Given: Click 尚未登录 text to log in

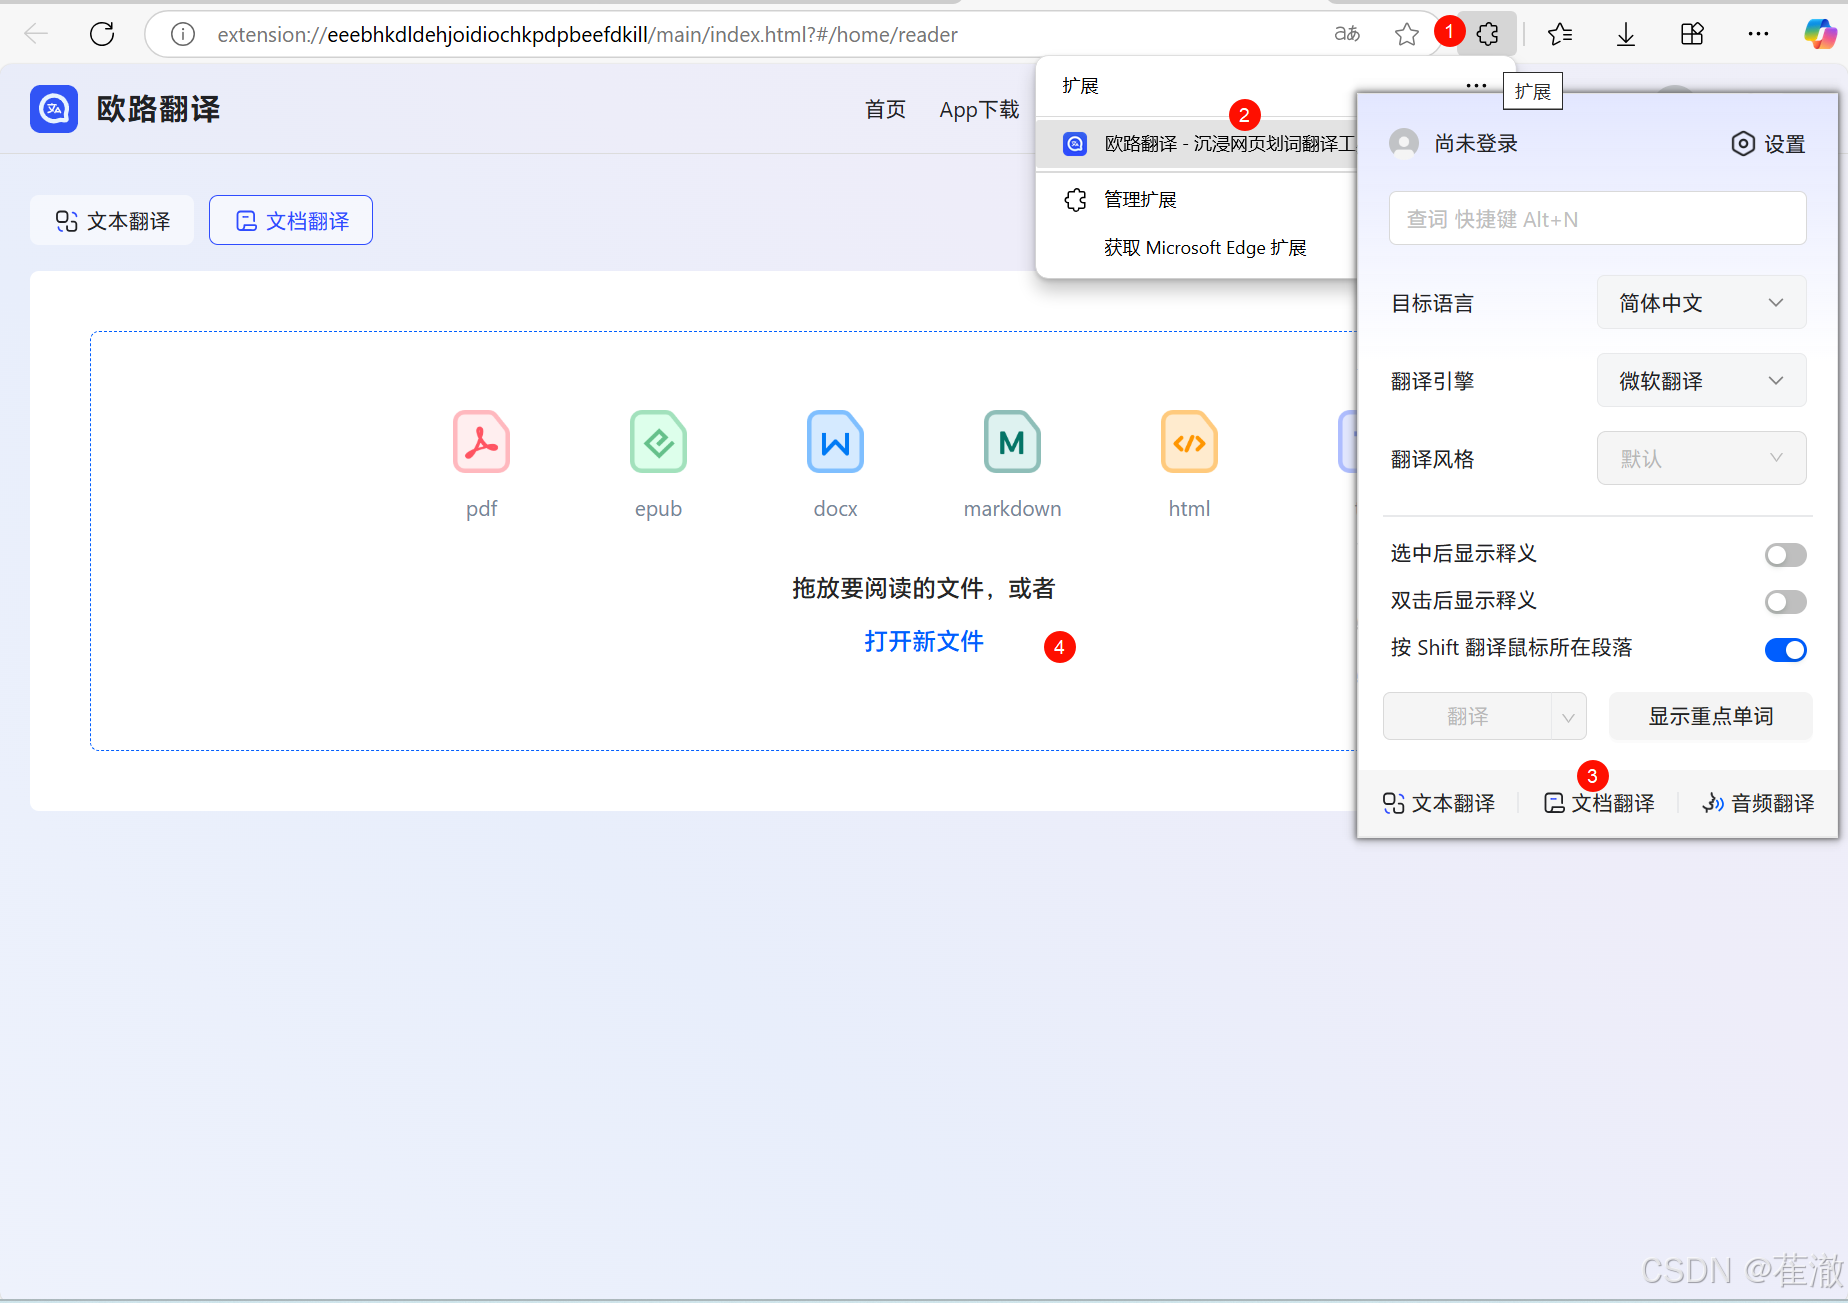Looking at the screenshot, I should (x=1476, y=144).
